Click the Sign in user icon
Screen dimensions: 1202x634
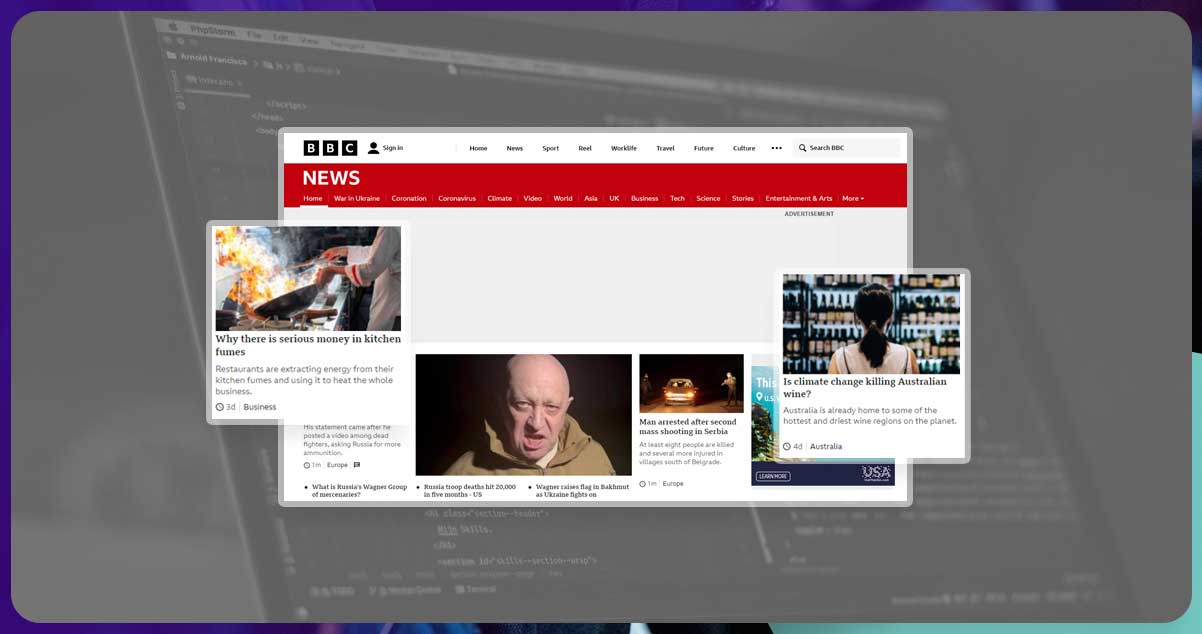pos(373,148)
